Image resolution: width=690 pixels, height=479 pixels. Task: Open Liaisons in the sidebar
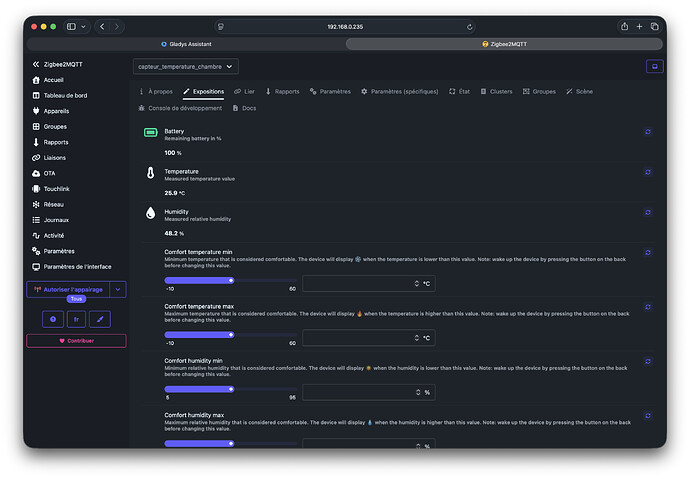[x=49, y=157]
